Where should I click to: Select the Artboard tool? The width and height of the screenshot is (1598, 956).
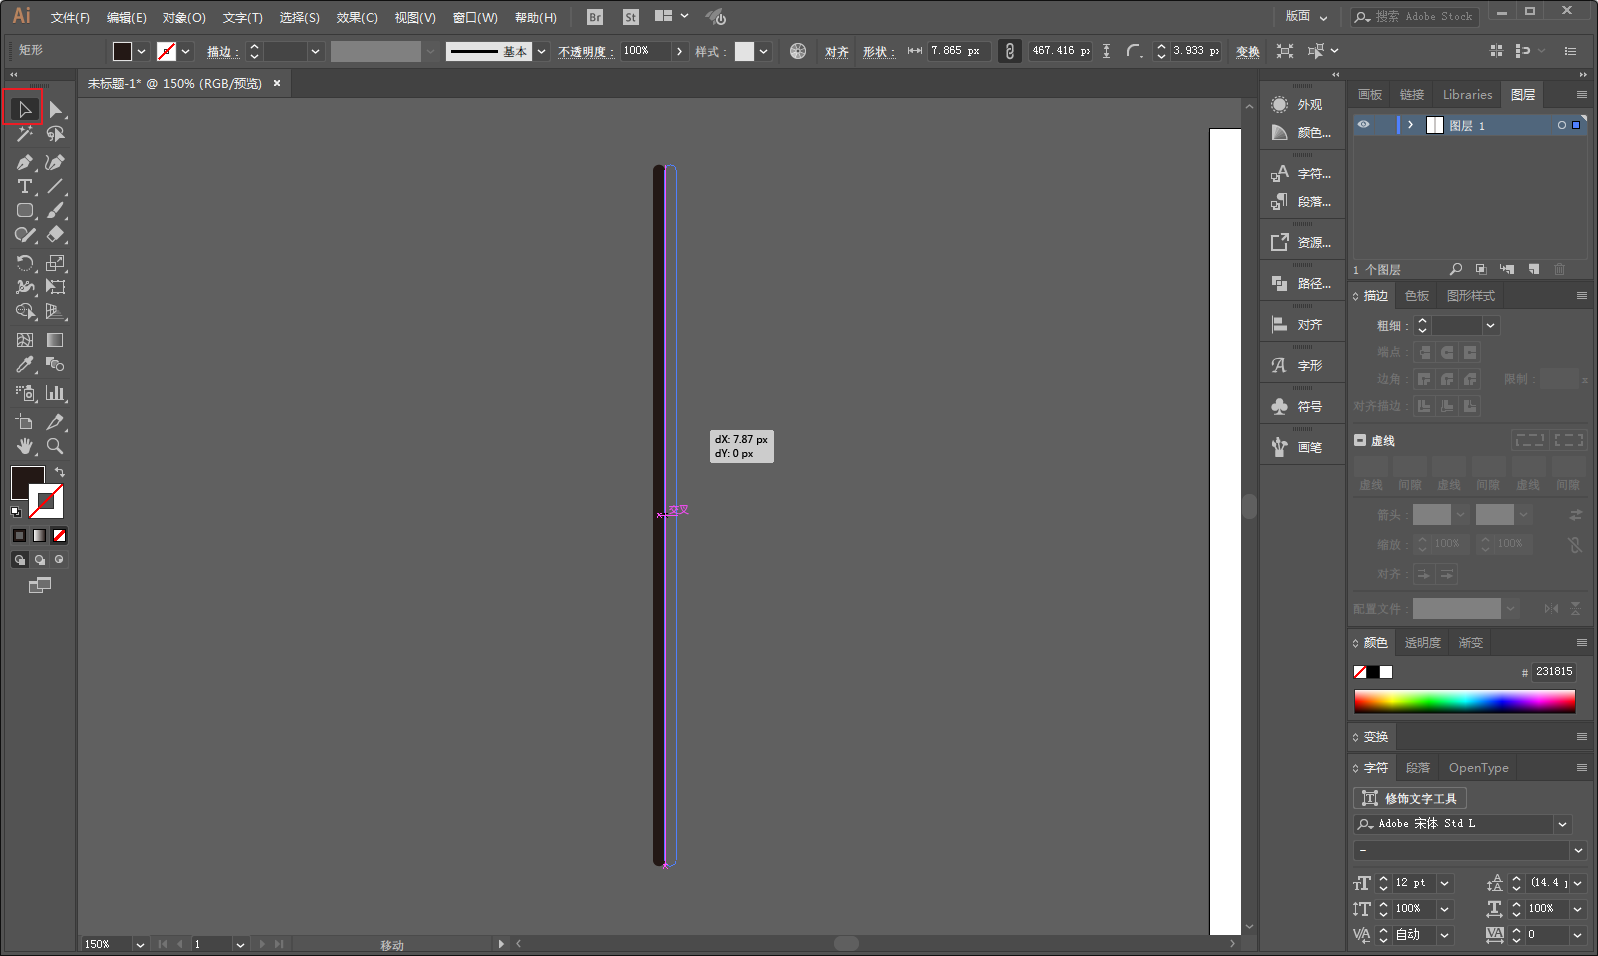point(24,422)
